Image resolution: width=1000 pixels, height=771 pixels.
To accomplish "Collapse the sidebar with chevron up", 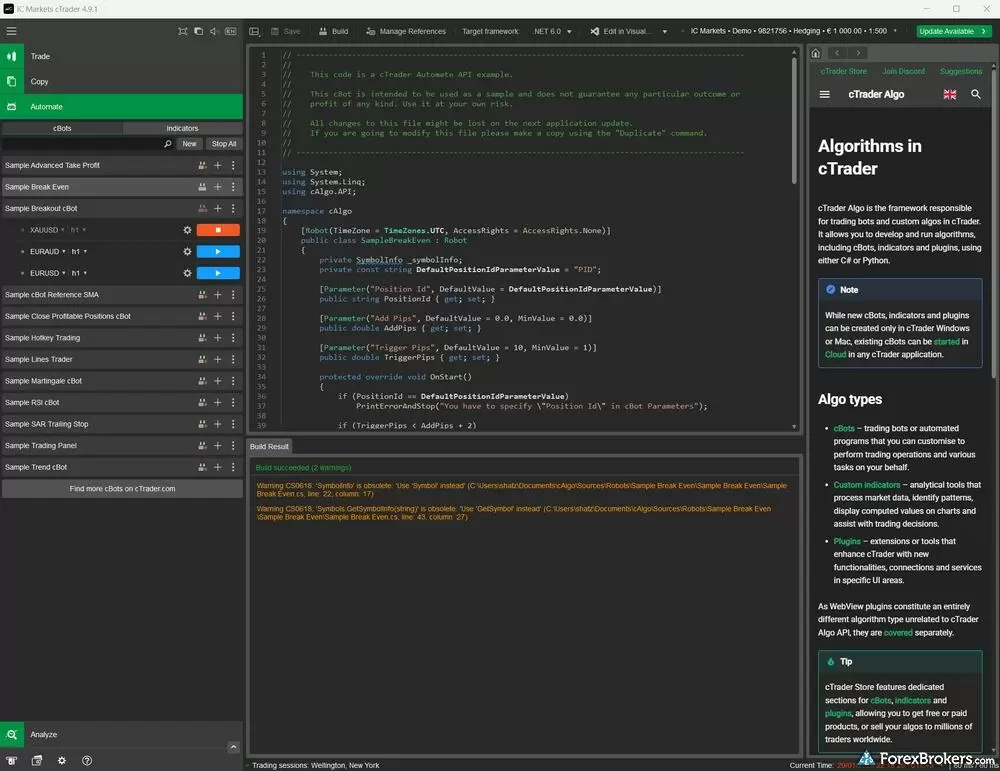I will [x=233, y=747].
